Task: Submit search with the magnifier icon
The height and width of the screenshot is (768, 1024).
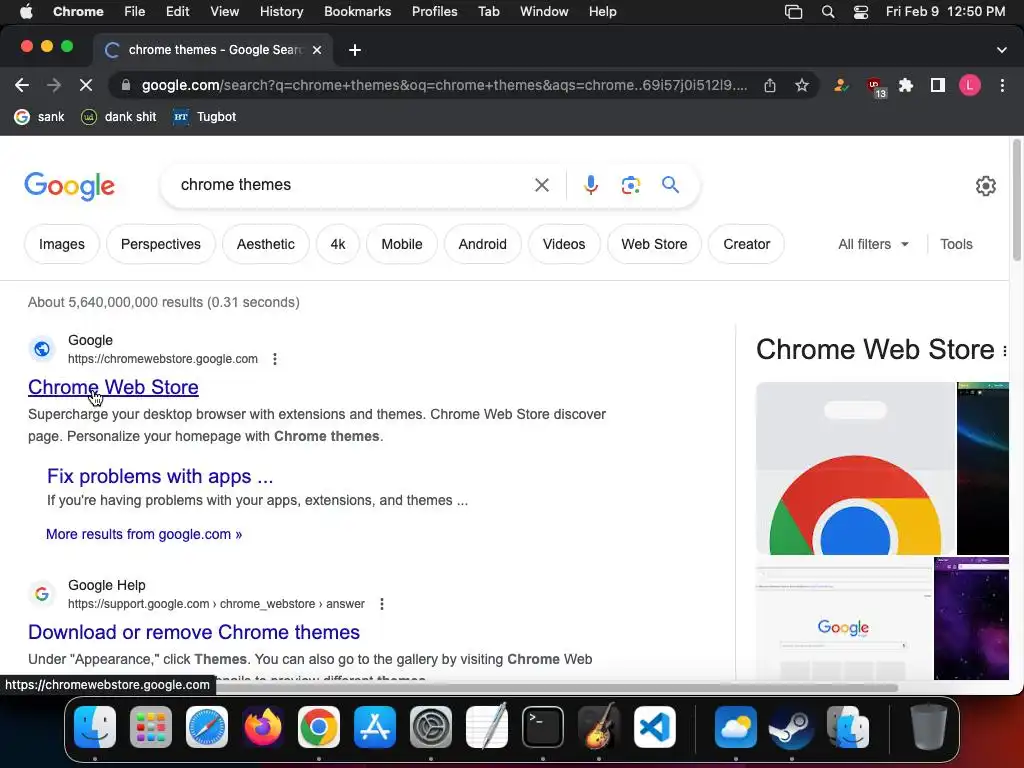Action: pyautogui.click(x=670, y=185)
